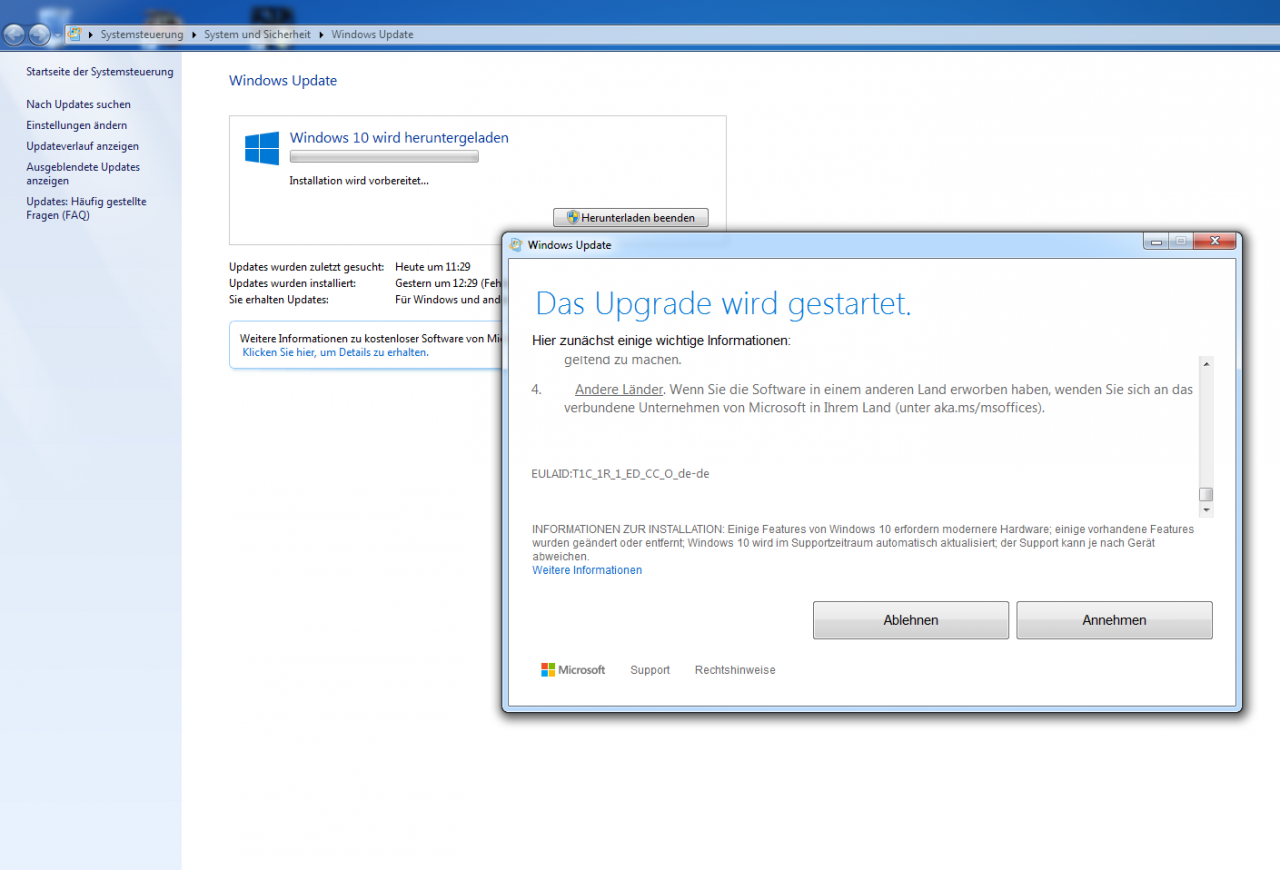Expand arrow before Systemsteuerung breadcrumb

click(x=90, y=34)
